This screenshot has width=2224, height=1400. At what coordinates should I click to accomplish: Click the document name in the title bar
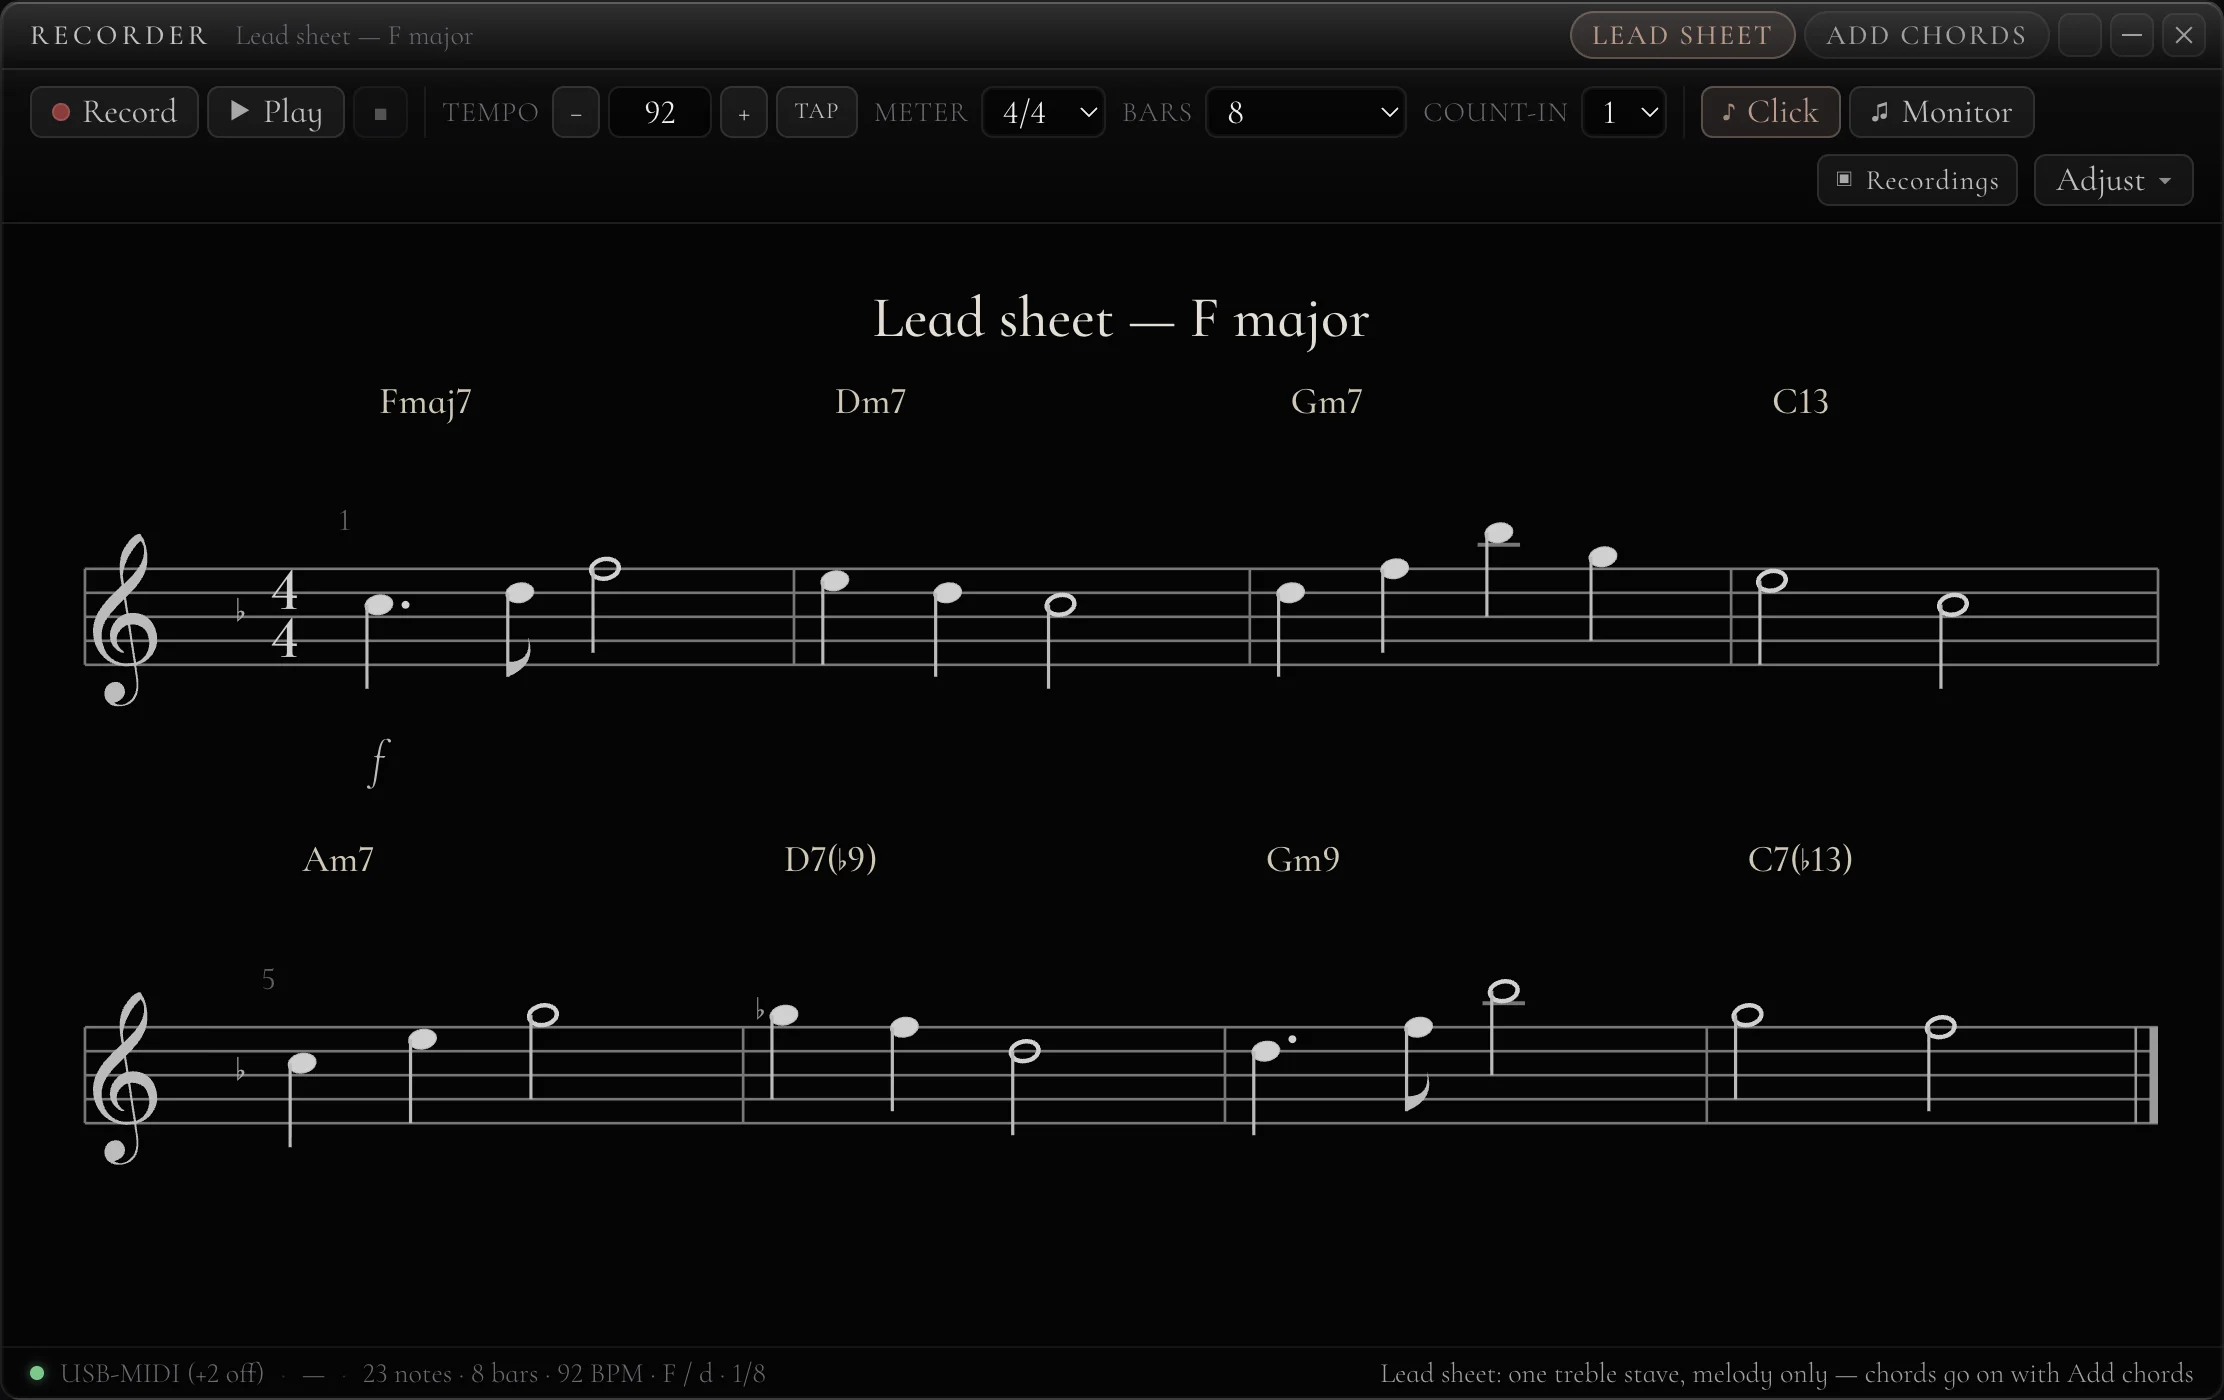354,36
